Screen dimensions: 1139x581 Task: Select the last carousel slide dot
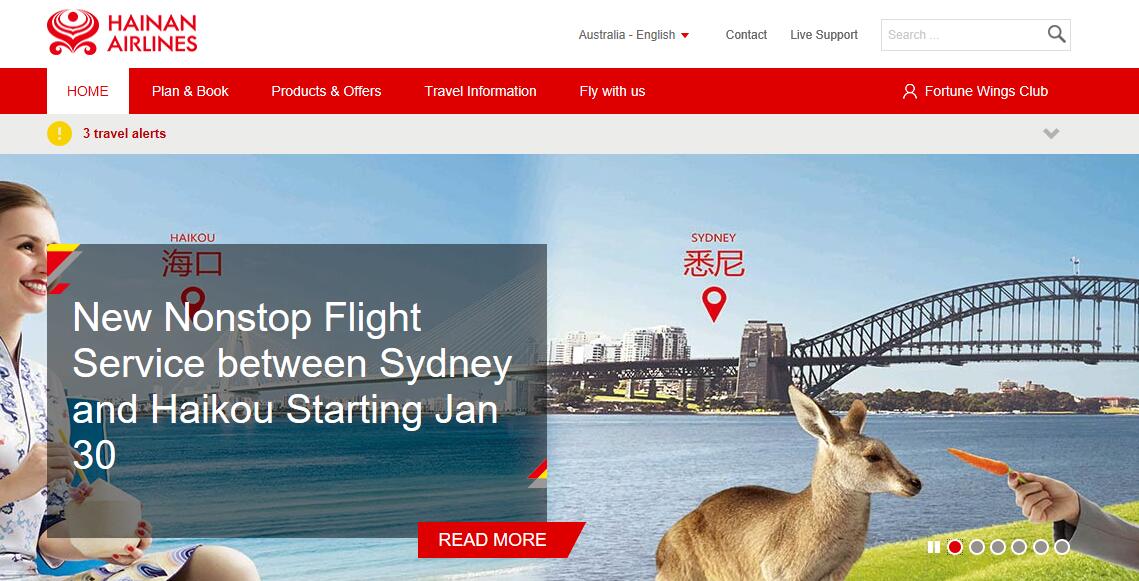1062,547
